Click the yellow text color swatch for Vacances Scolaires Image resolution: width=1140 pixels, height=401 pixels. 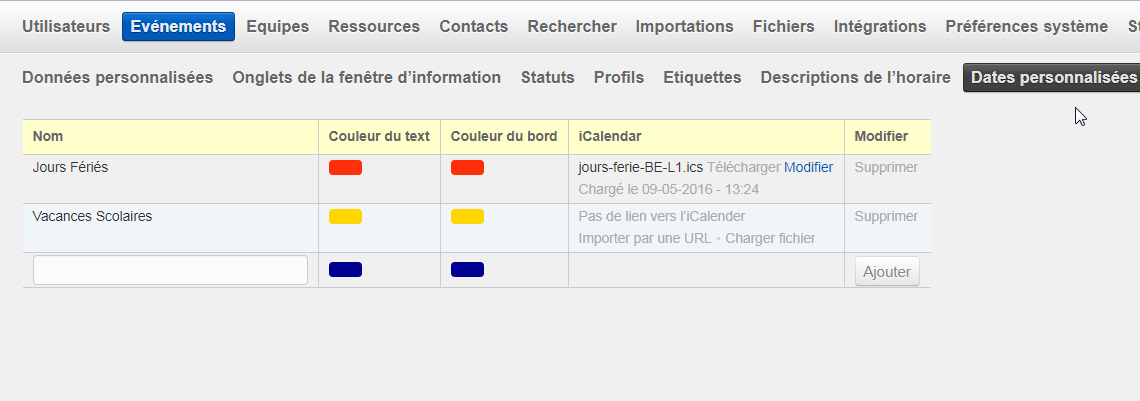click(x=345, y=217)
